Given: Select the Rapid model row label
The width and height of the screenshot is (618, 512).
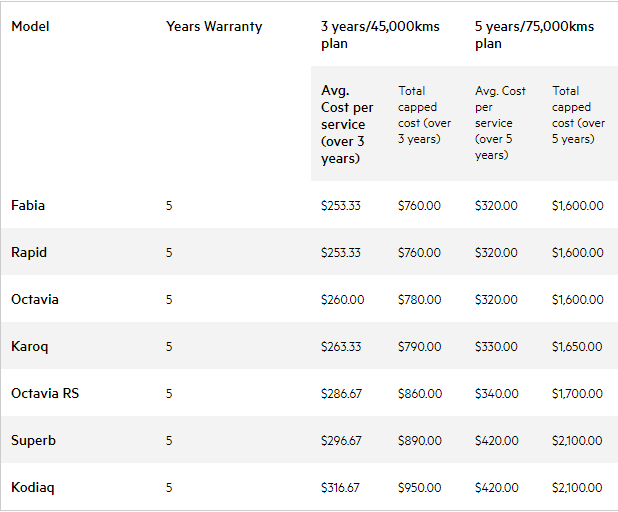Looking at the screenshot, I should [29, 253].
